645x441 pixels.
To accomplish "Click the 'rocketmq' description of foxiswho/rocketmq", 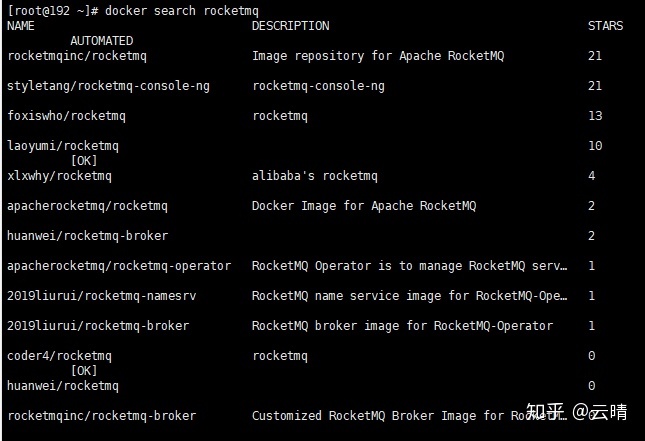I will [x=280, y=116].
